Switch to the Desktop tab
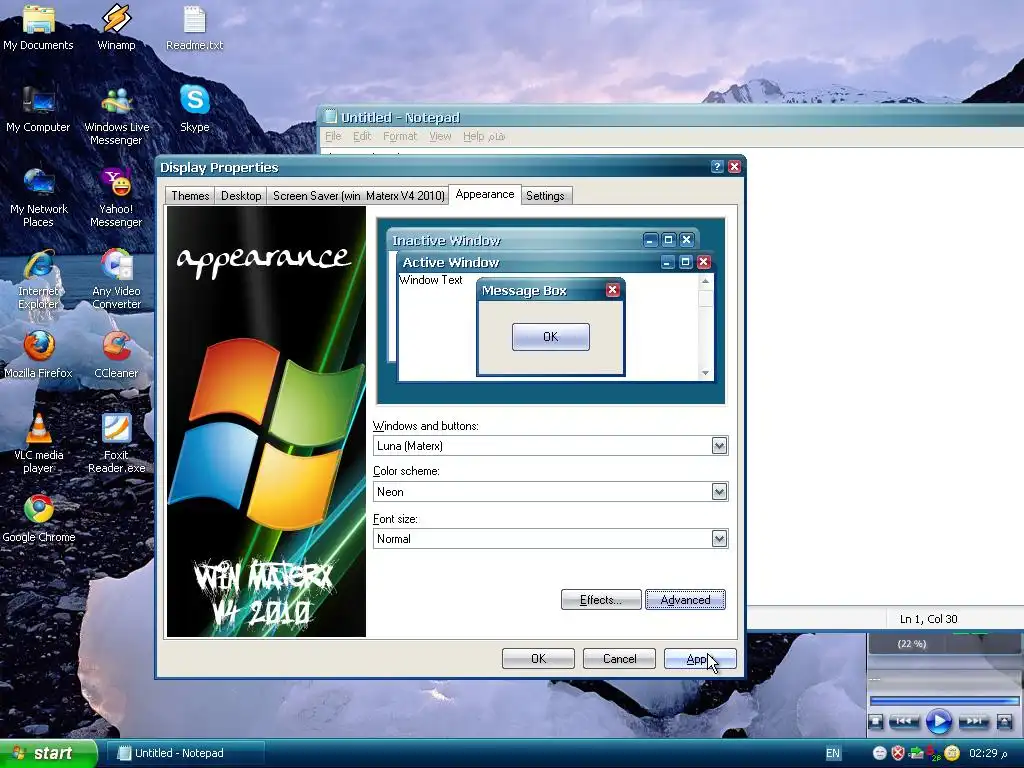The image size is (1024, 768). click(x=241, y=195)
